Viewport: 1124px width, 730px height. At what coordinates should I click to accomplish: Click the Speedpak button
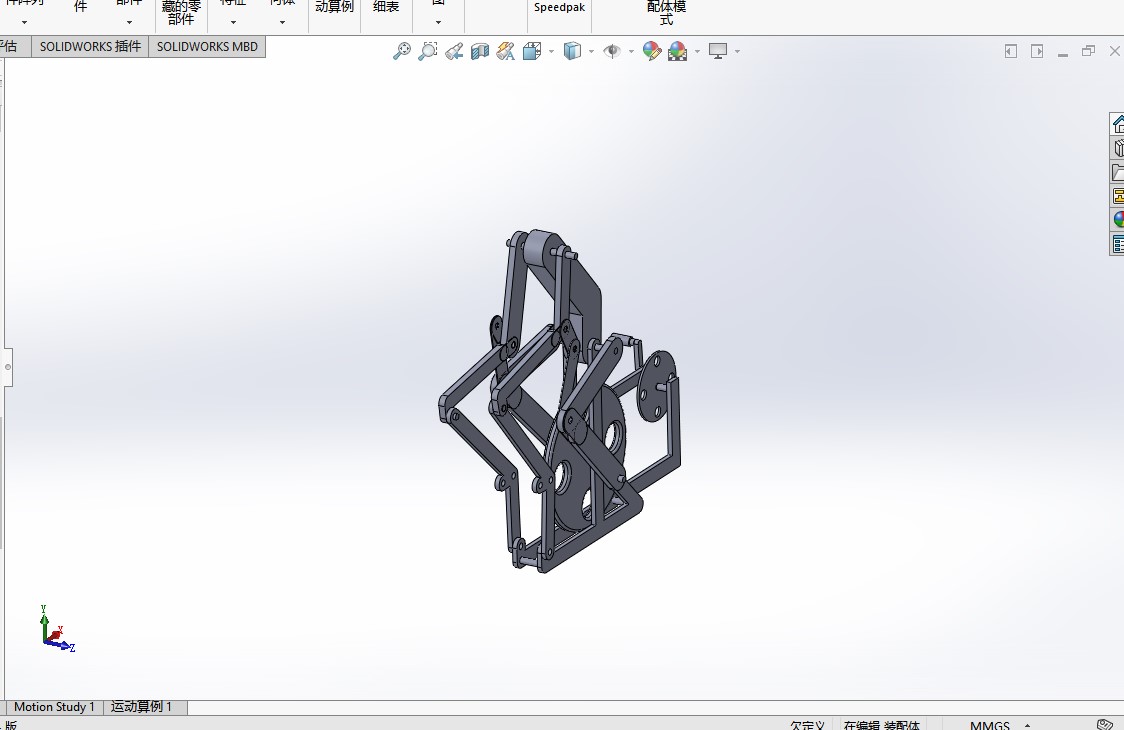(x=559, y=8)
